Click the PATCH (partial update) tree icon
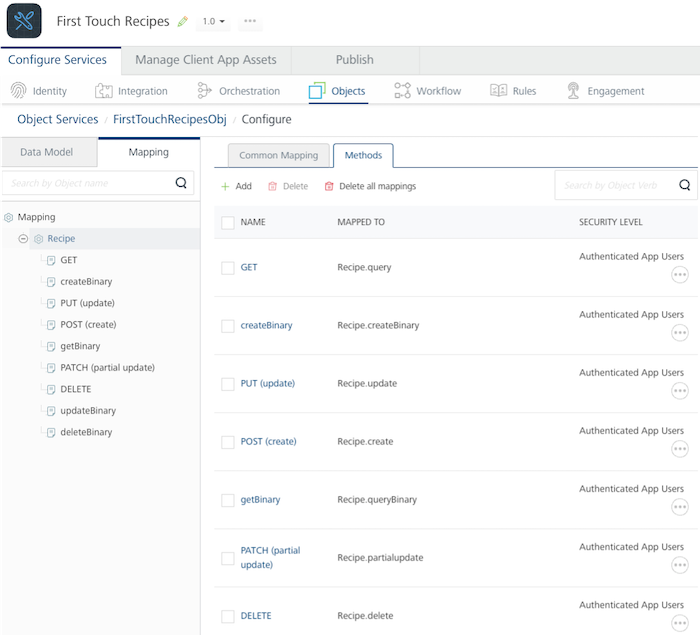This screenshot has height=635, width=700. click(51, 368)
